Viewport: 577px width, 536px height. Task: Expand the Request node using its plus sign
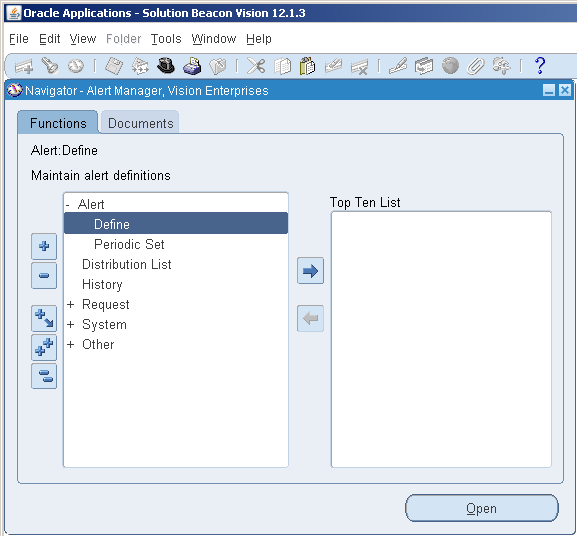(71, 304)
